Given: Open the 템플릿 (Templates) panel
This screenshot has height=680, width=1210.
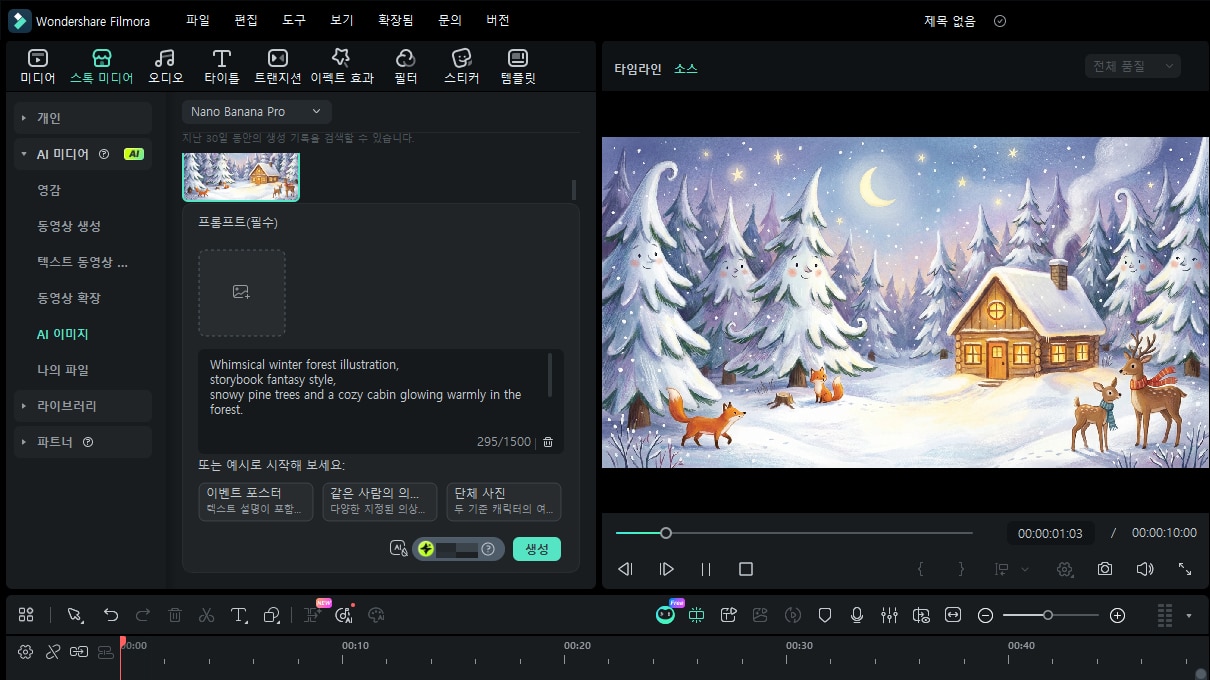Looking at the screenshot, I should 517,64.
